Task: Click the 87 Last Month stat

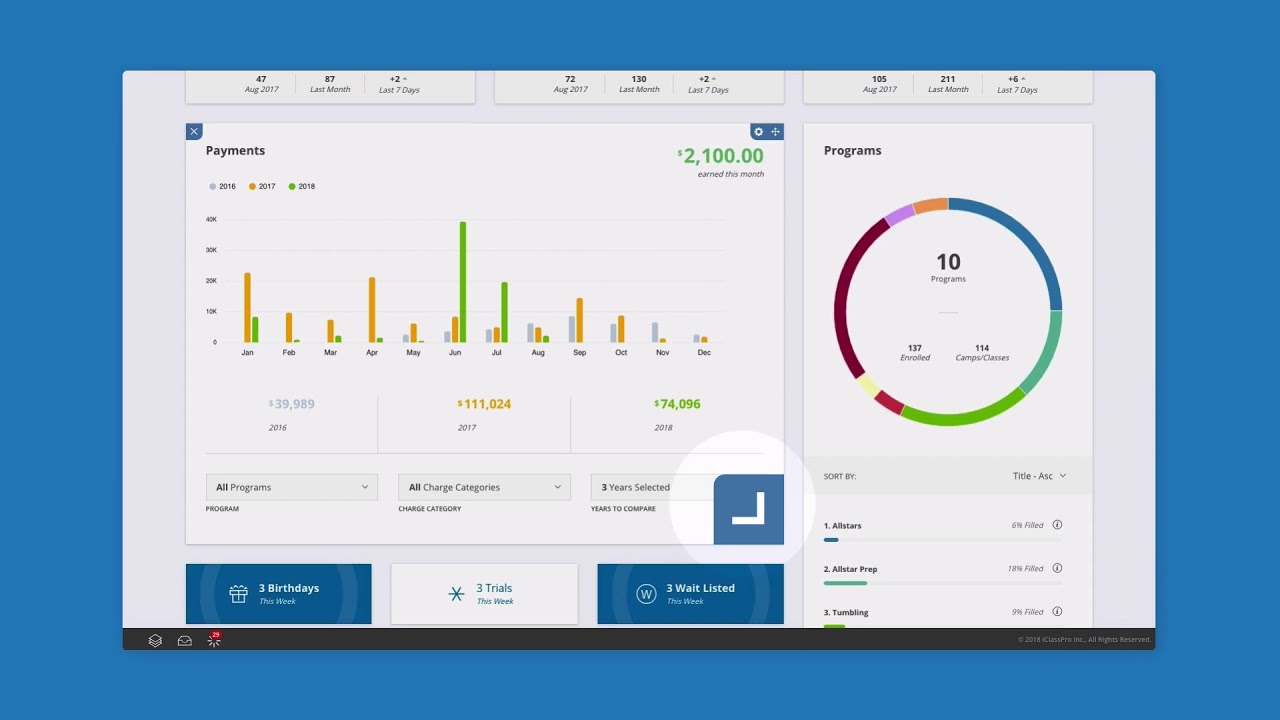Action: tap(330, 84)
